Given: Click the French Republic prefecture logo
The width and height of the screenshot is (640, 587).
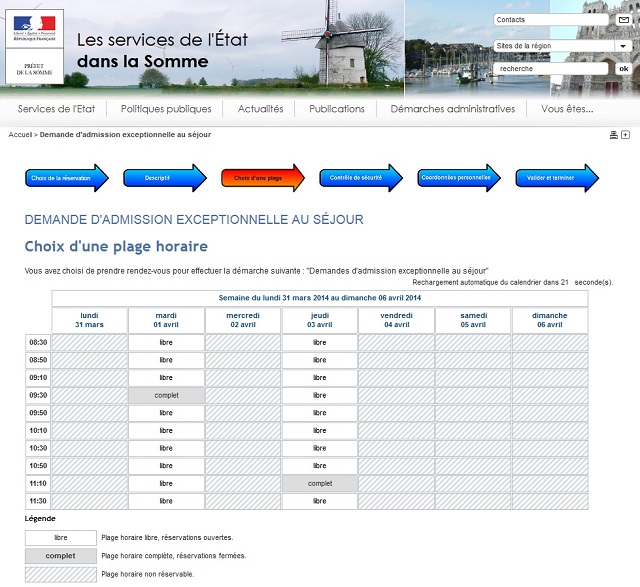Looking at the screenshot, I should point(33,45).
